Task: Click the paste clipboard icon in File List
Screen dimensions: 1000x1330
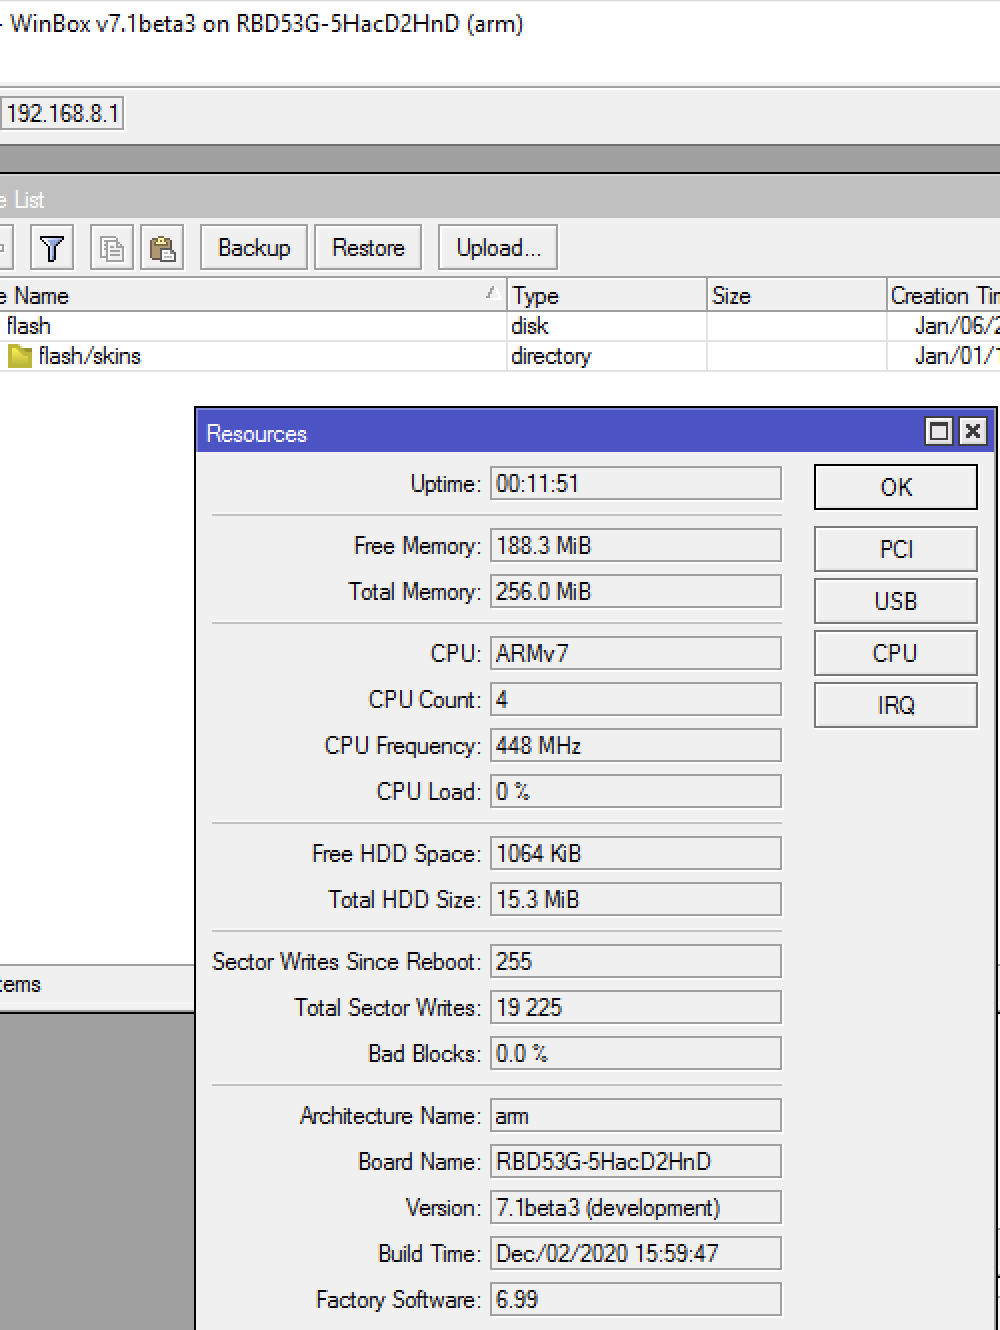Action: point(162,248)
